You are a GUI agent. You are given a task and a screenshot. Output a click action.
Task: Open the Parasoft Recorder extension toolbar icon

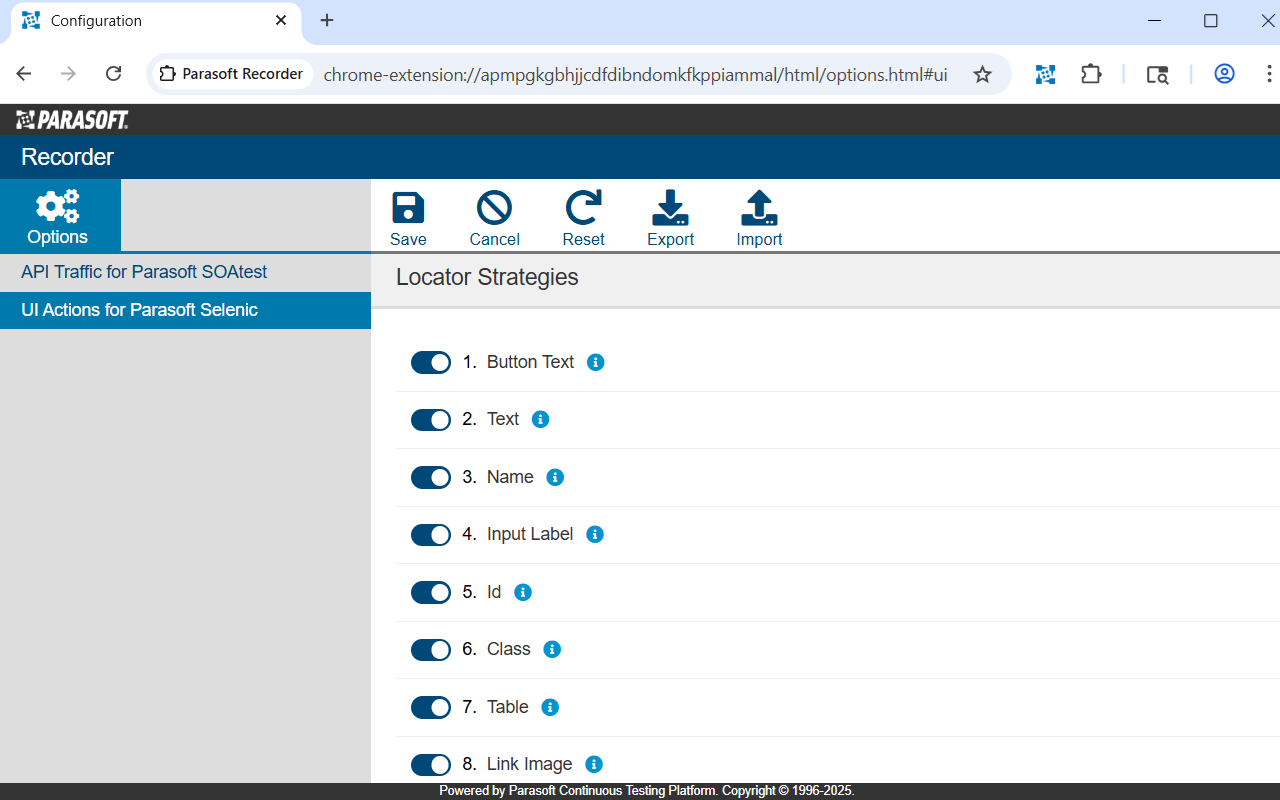click(x=1045, y=74)
